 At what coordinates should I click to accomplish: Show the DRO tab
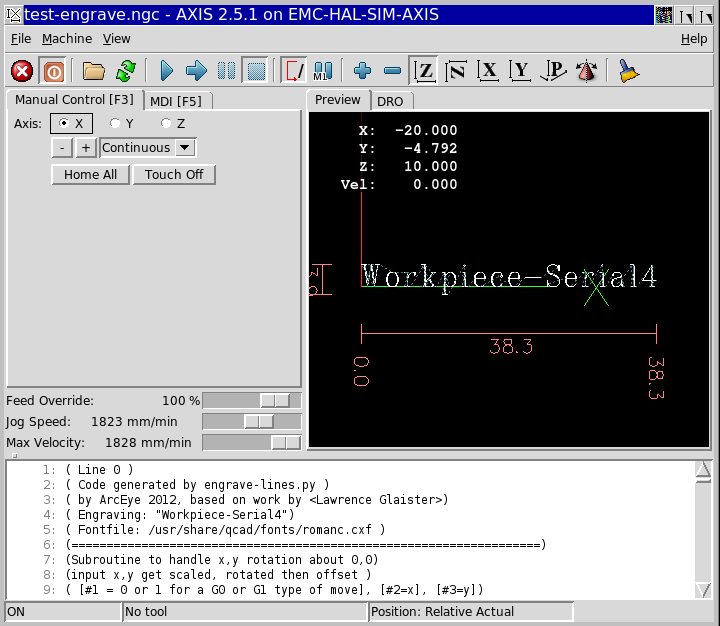tap(390, 101)
